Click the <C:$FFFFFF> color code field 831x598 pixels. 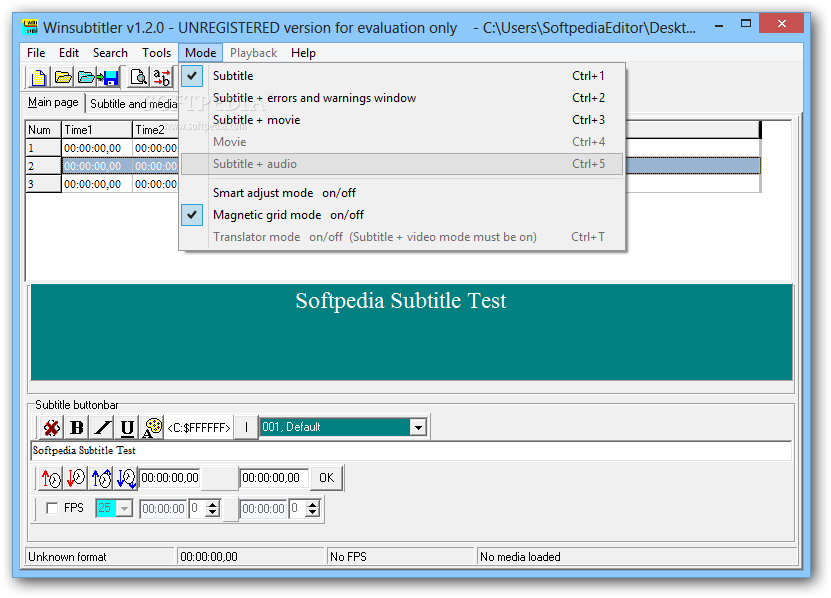(x=199, y=427)
